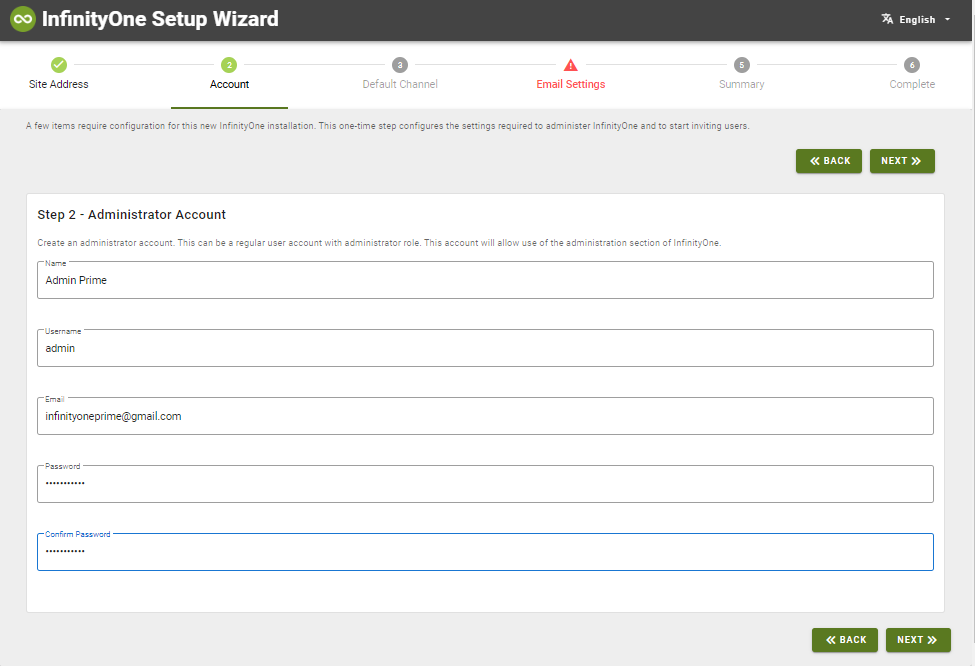Focus the Name field containing Admin Prime

point(485,280)
